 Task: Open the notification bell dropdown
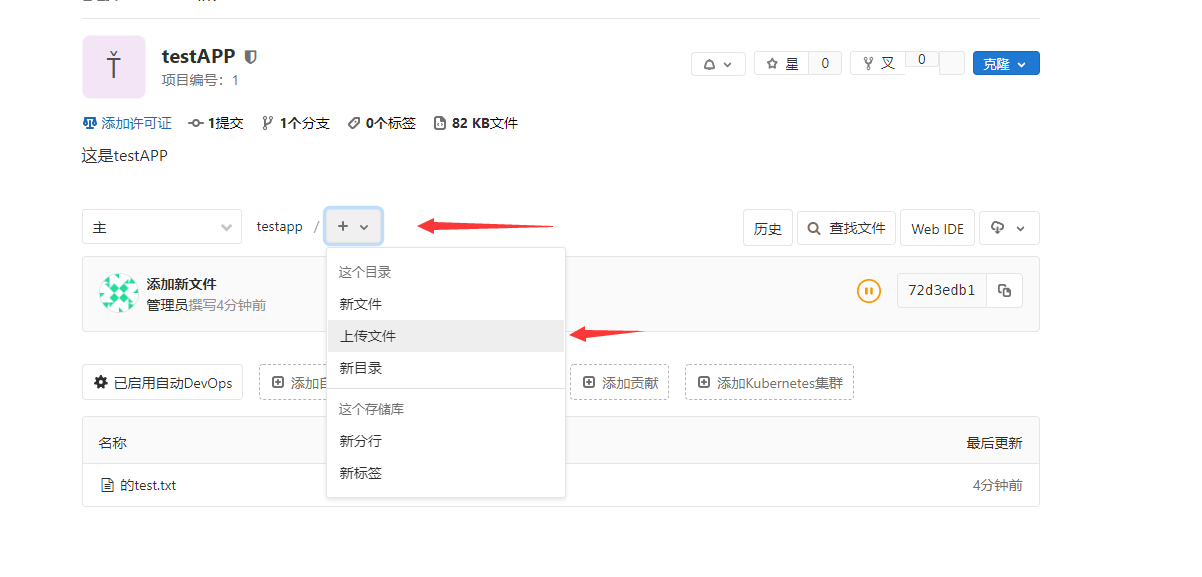718,64
